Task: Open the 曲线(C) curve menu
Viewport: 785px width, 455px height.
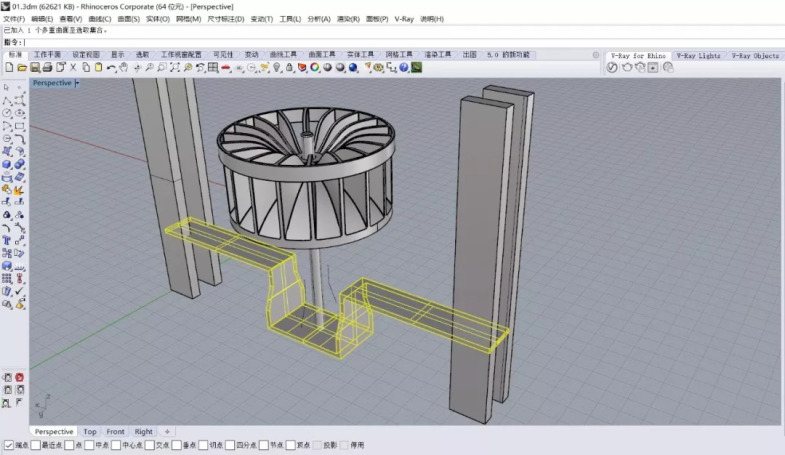Action: point(99,19)
